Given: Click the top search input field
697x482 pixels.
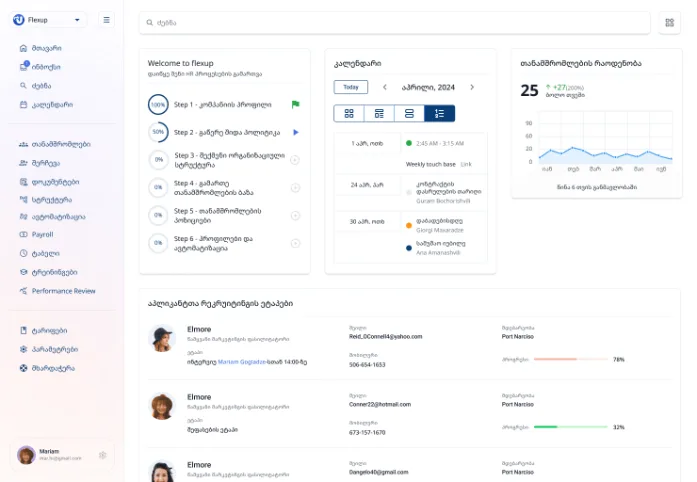Looking at the screenshot, I should click(x=395, y=23).
